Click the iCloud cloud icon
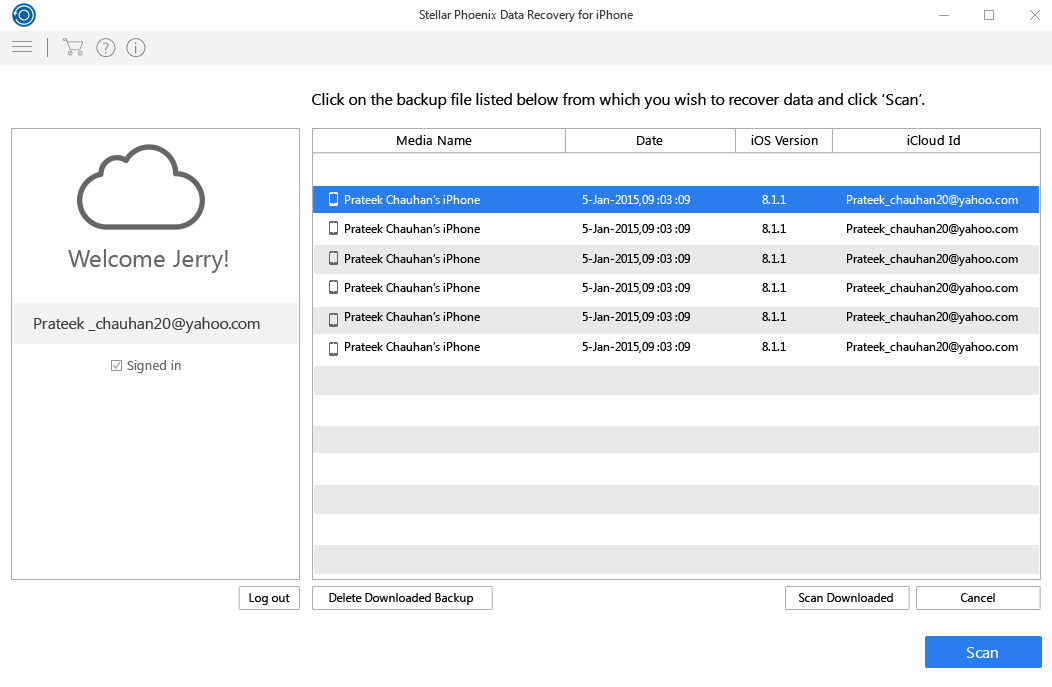Viewport: 1052px width, 687px height. (142, 187)
